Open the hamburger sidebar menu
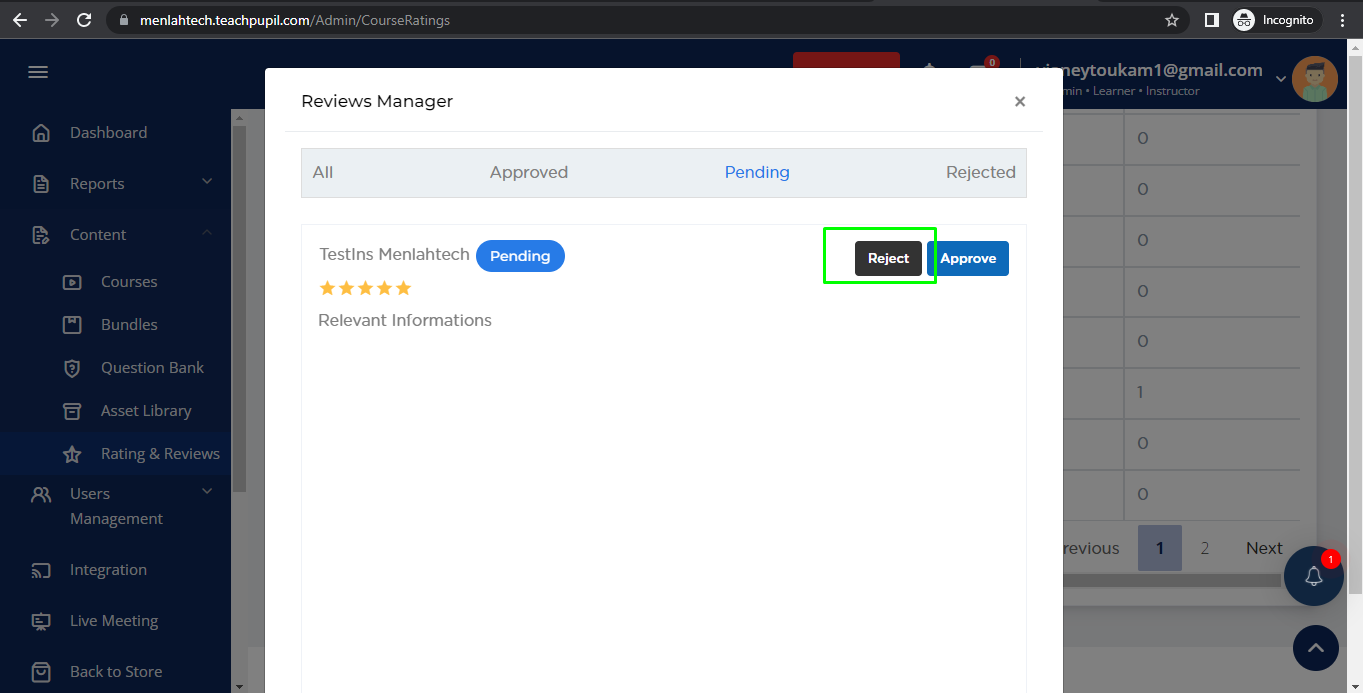This screenshot has width=1363, height=693. (x=38, y=72)
